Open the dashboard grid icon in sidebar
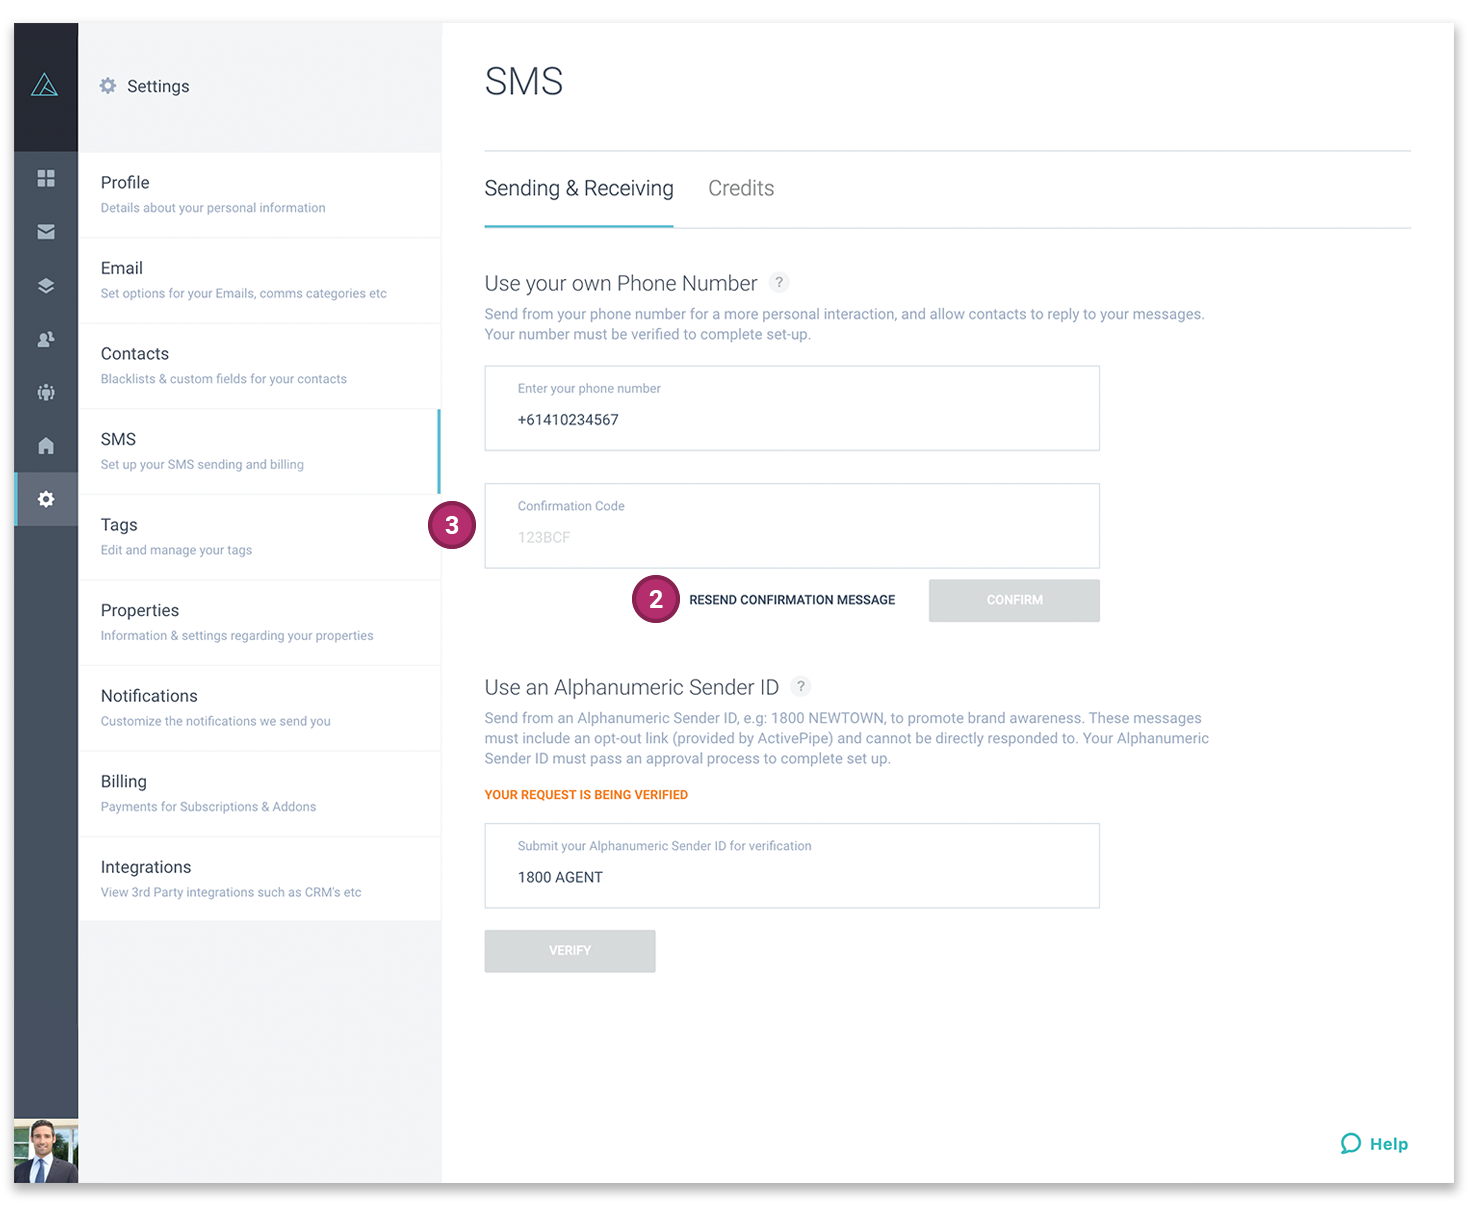 [45, 178]
